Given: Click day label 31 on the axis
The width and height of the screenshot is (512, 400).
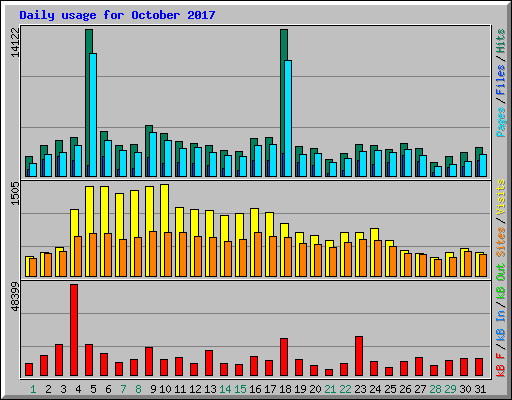Looking at the screenshot, I should point(480,389).
